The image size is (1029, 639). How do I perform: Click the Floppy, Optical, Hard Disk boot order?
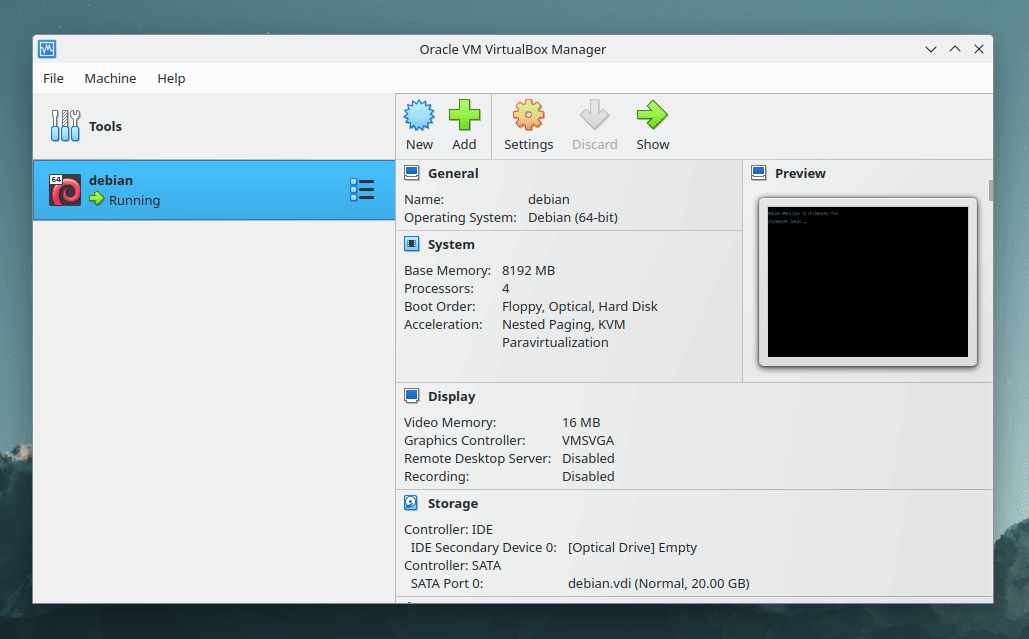(579, 306)
